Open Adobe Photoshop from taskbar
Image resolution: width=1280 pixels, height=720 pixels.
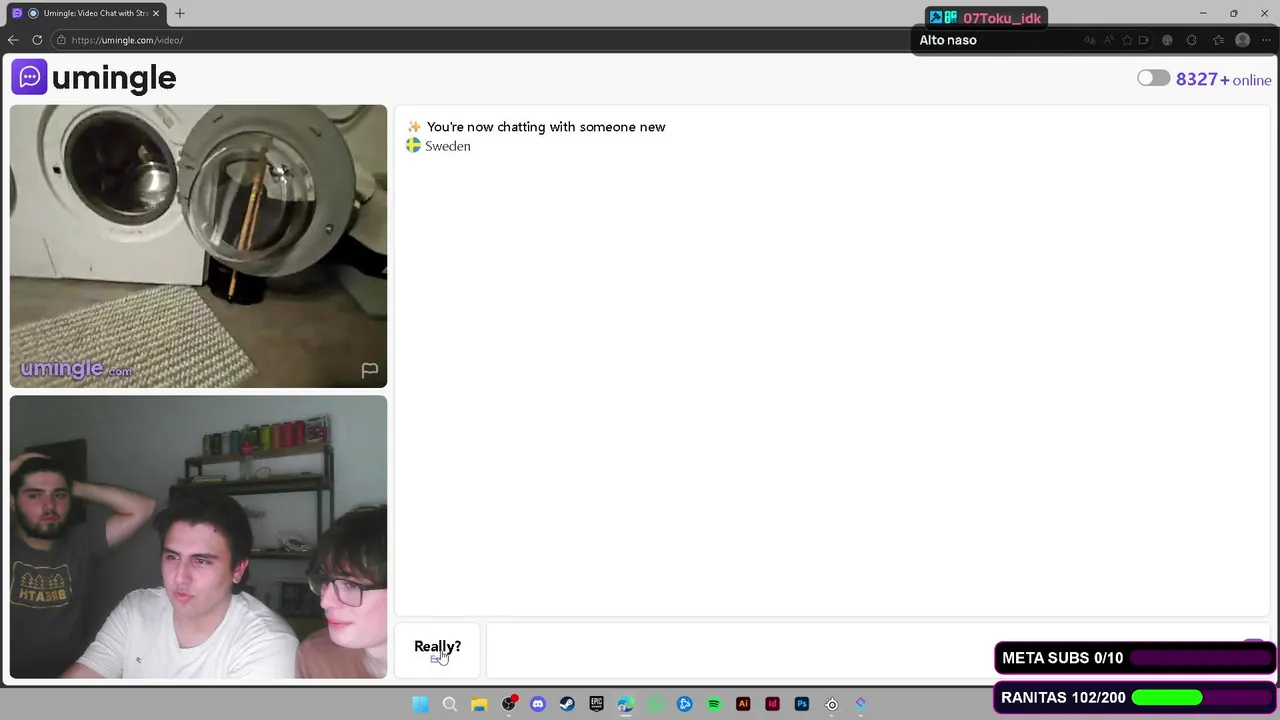pos(802,704)
